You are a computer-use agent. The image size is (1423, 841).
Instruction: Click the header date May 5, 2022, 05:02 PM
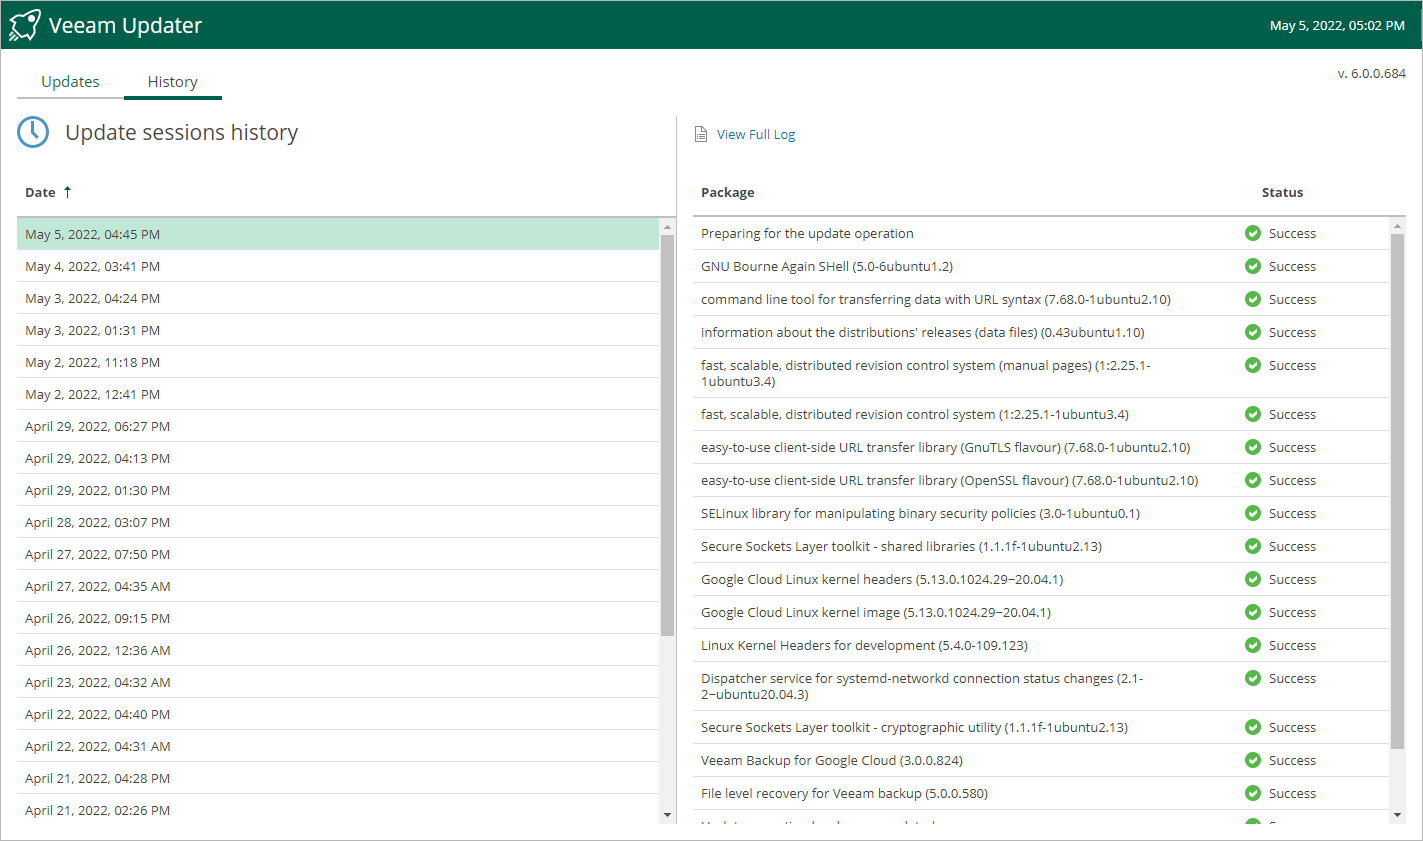point(1337,25)
